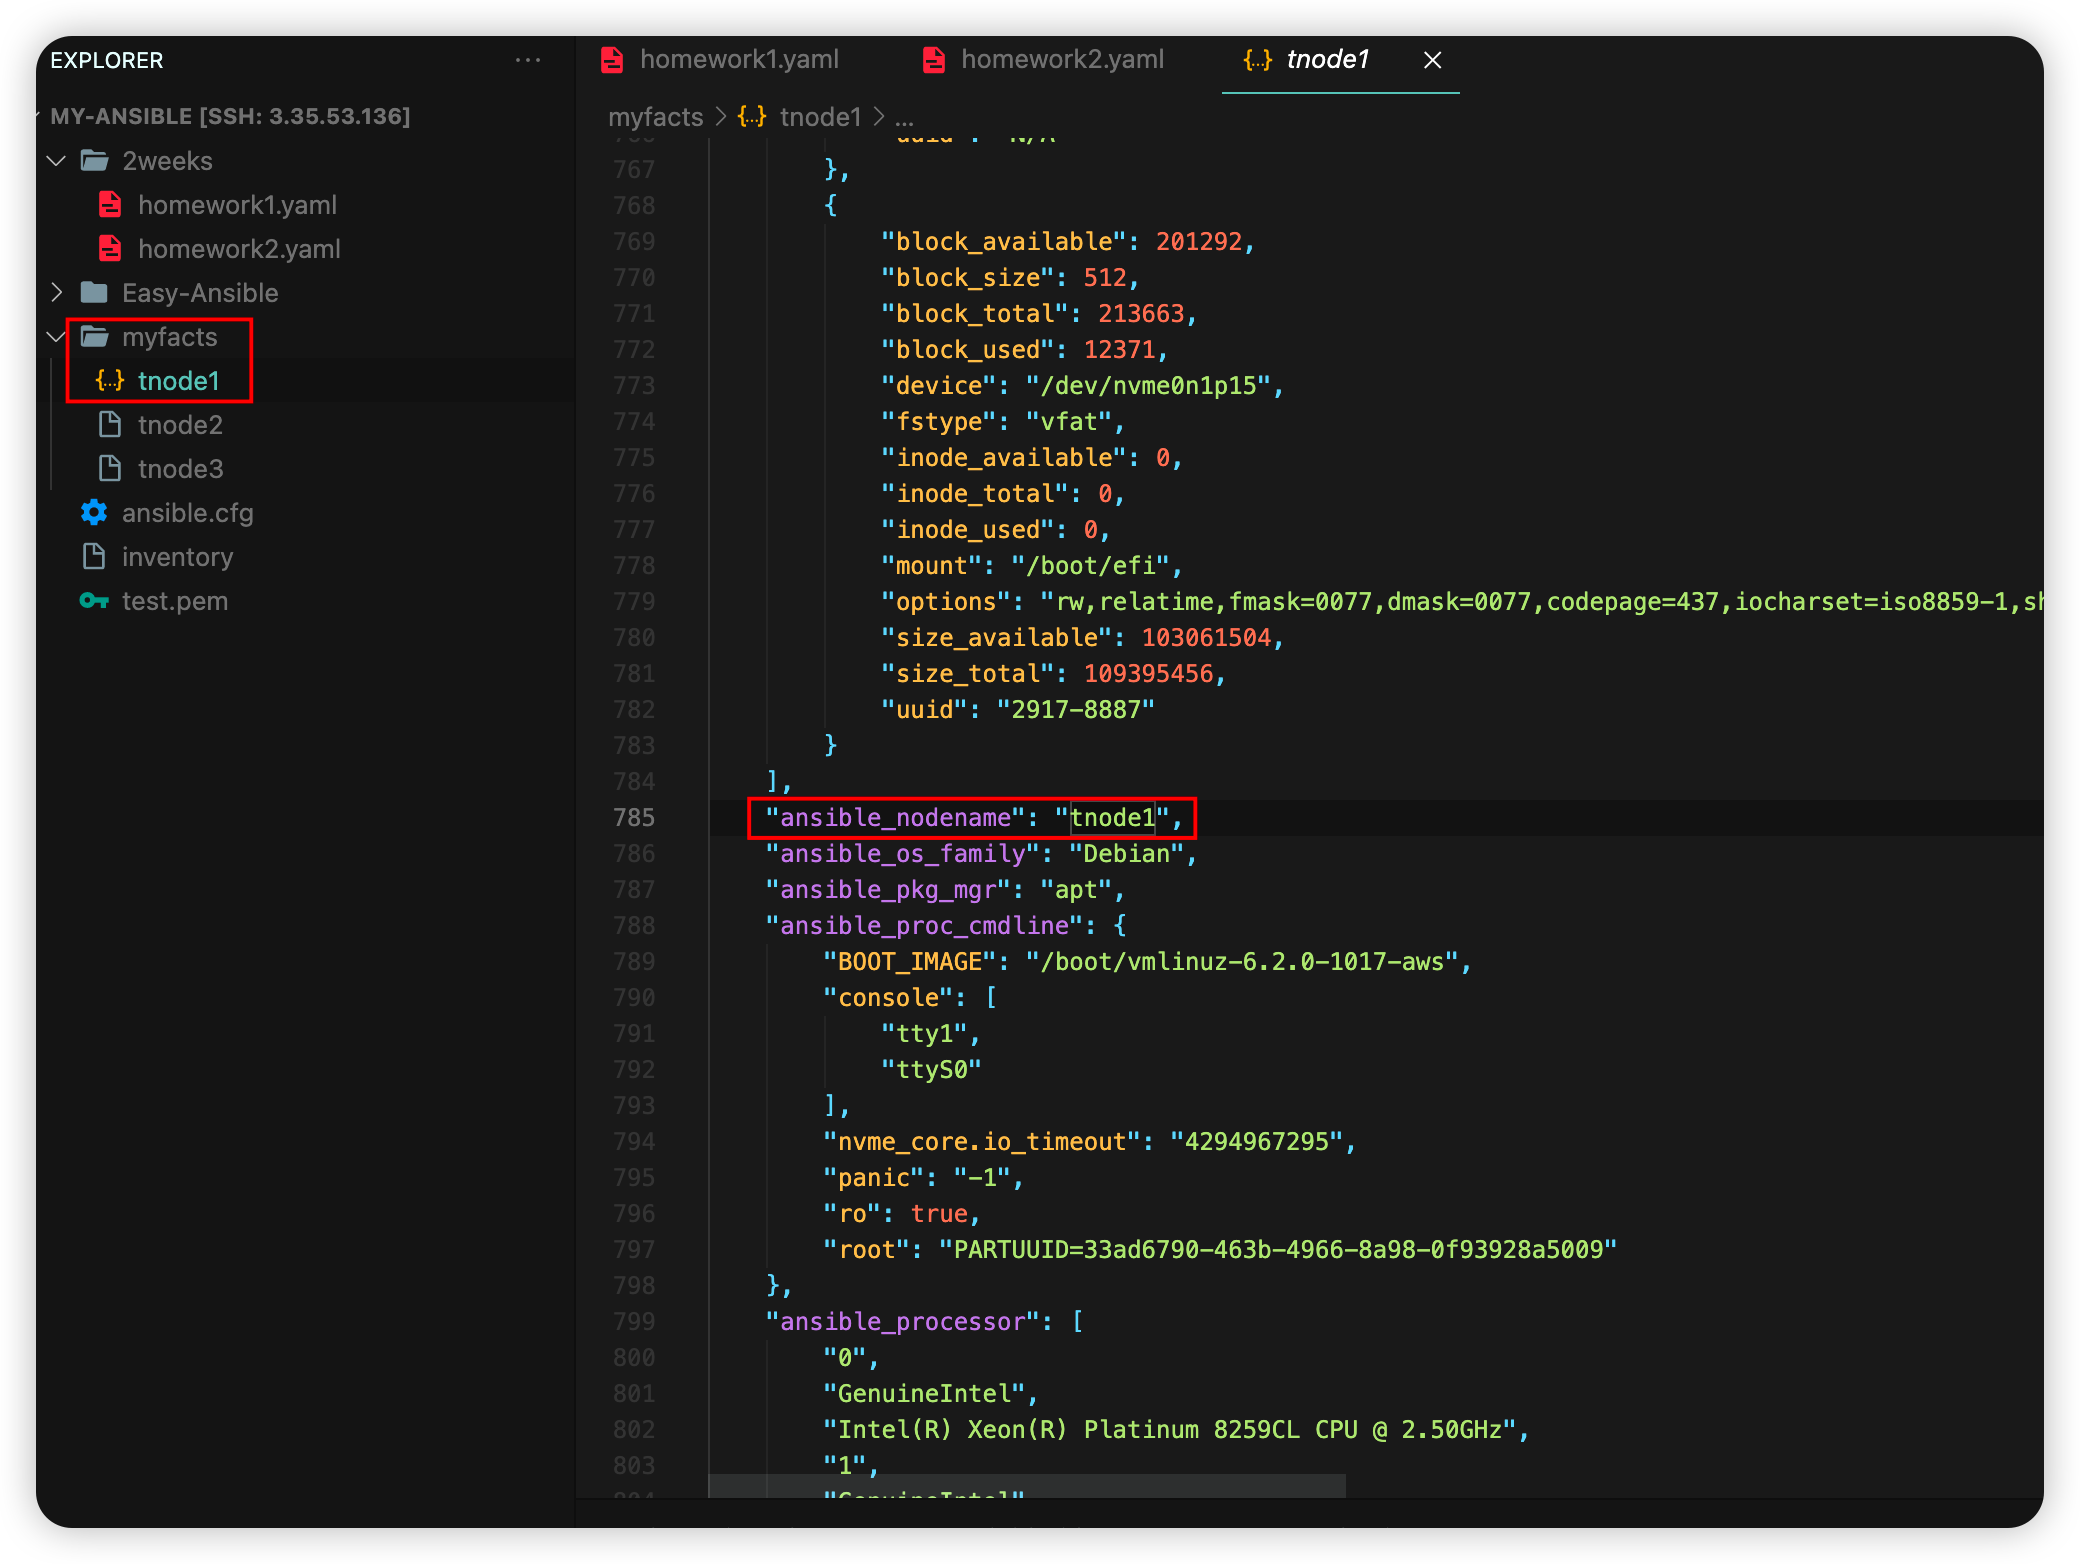
Task: Click the Easy-Ansible folder icon
Action: point(94,293)
